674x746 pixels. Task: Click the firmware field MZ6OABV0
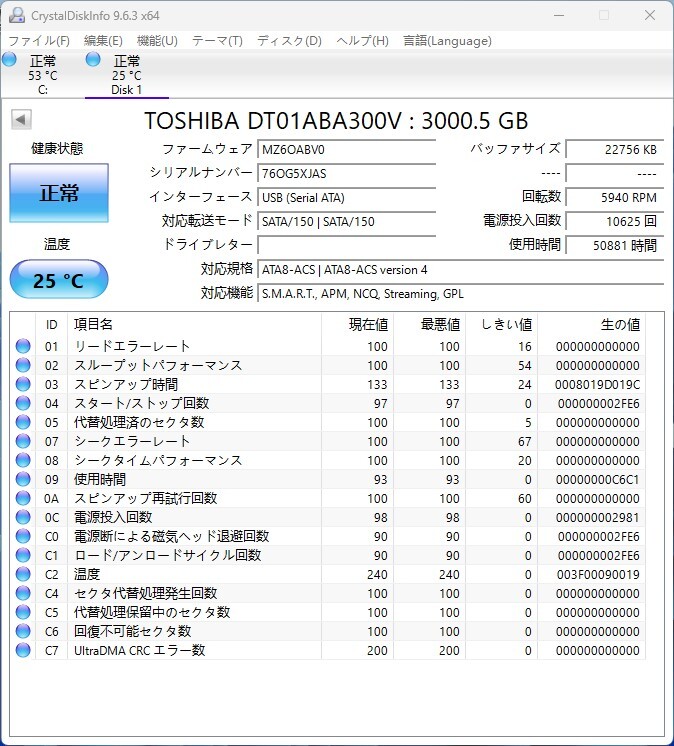346,150
